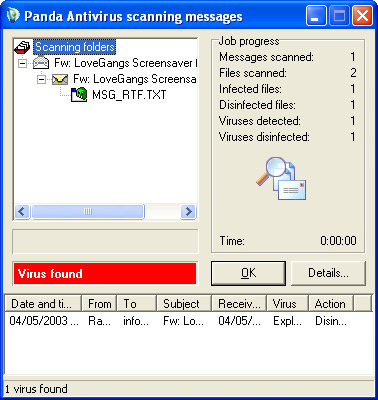Select the top-level Fw: LoveGangs Screensaver folder
Image resolution: width=378 pixels, height=400 pixels.
[x=125, y=63]
